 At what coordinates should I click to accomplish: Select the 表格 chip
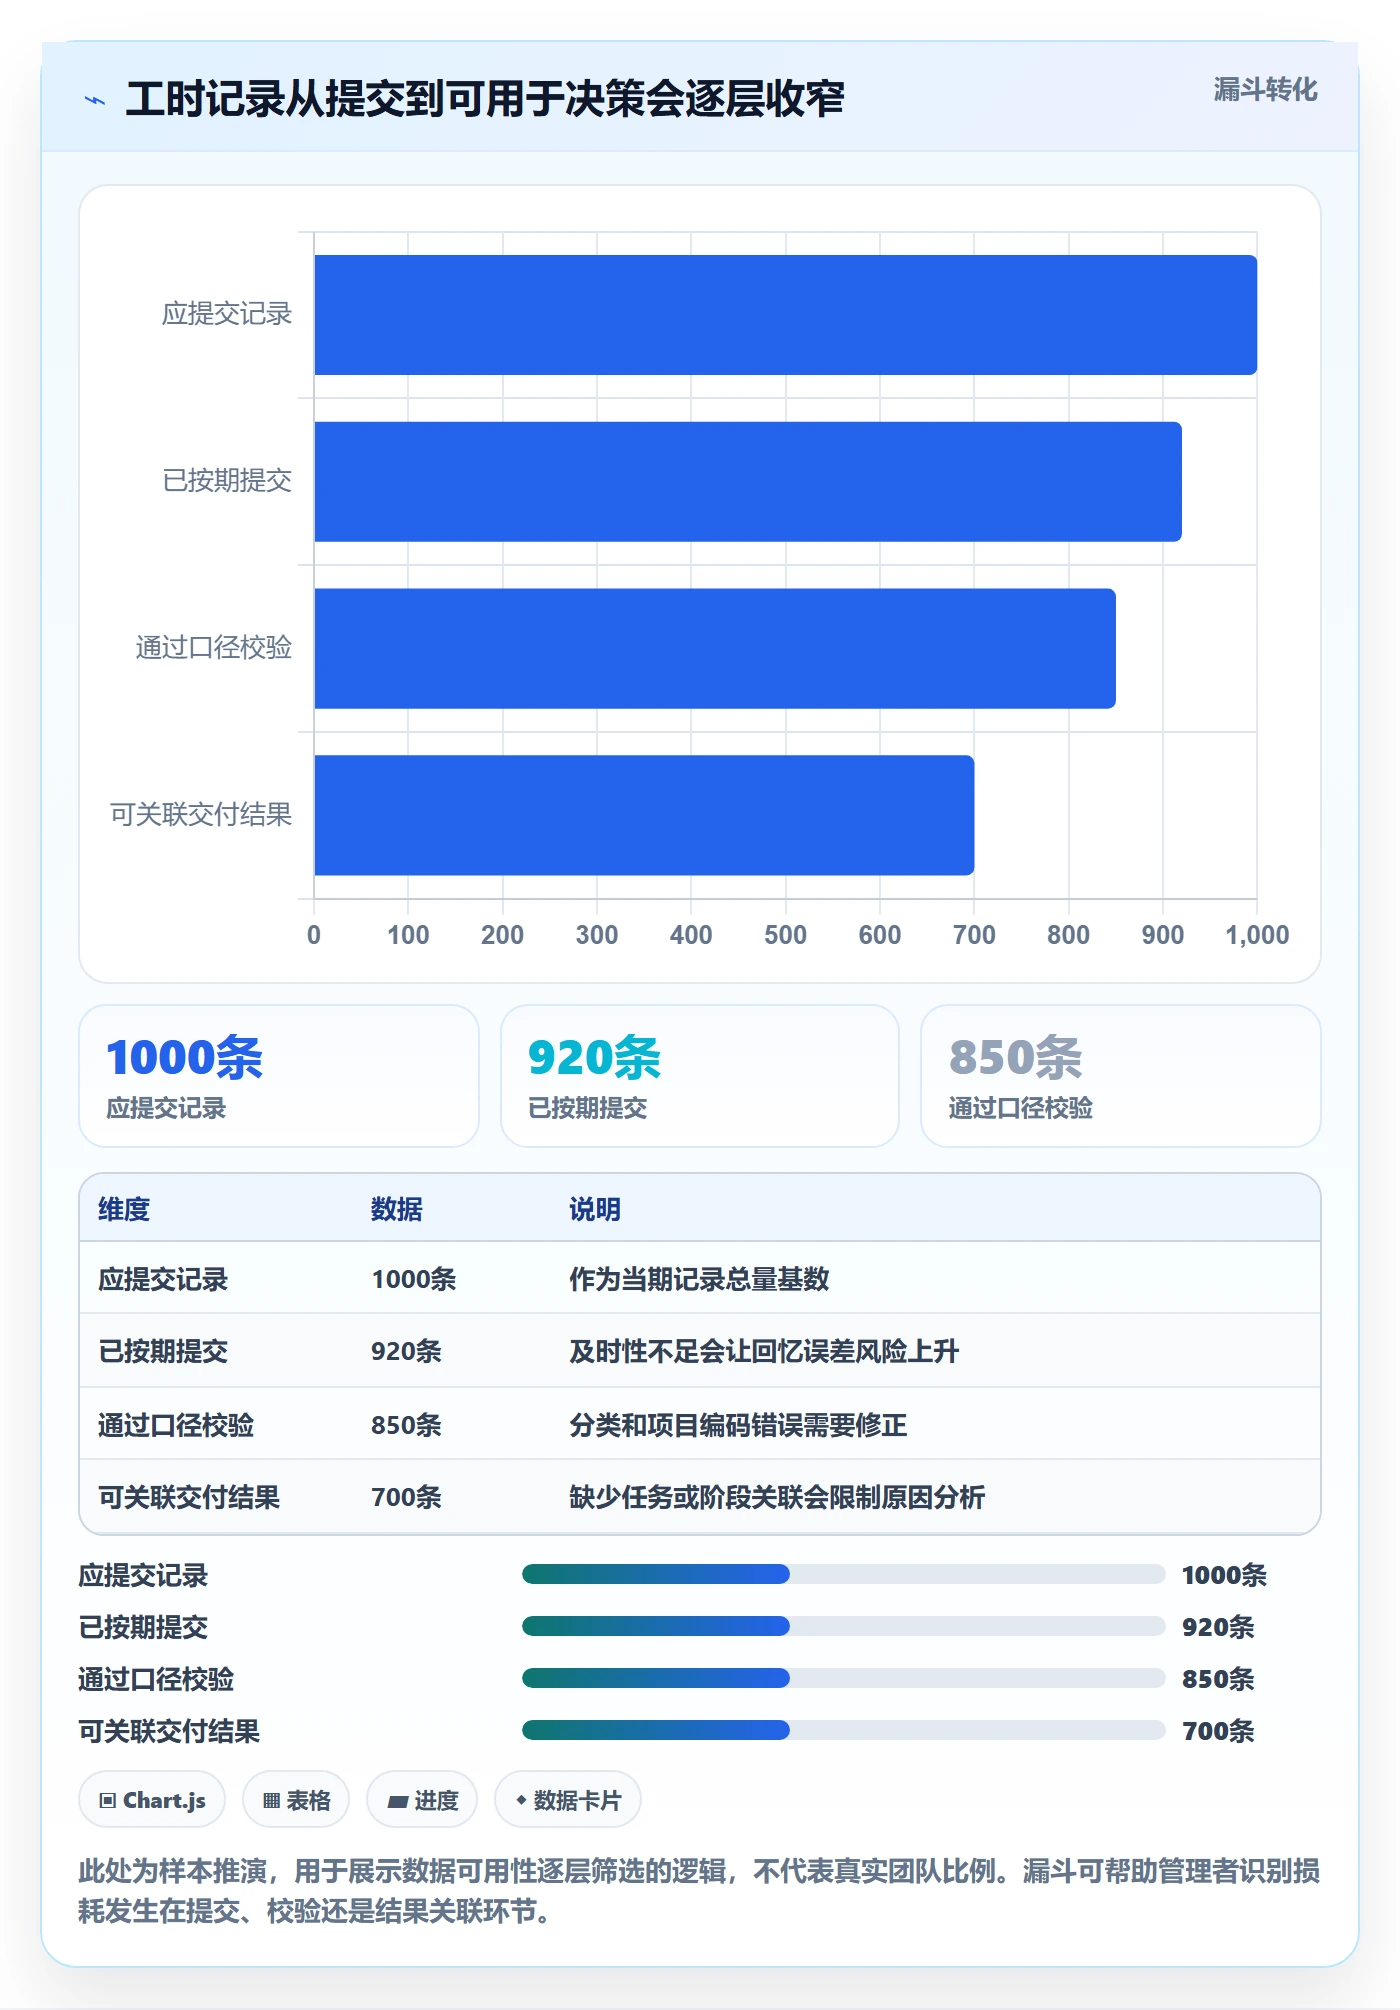tap(296, 1800)
